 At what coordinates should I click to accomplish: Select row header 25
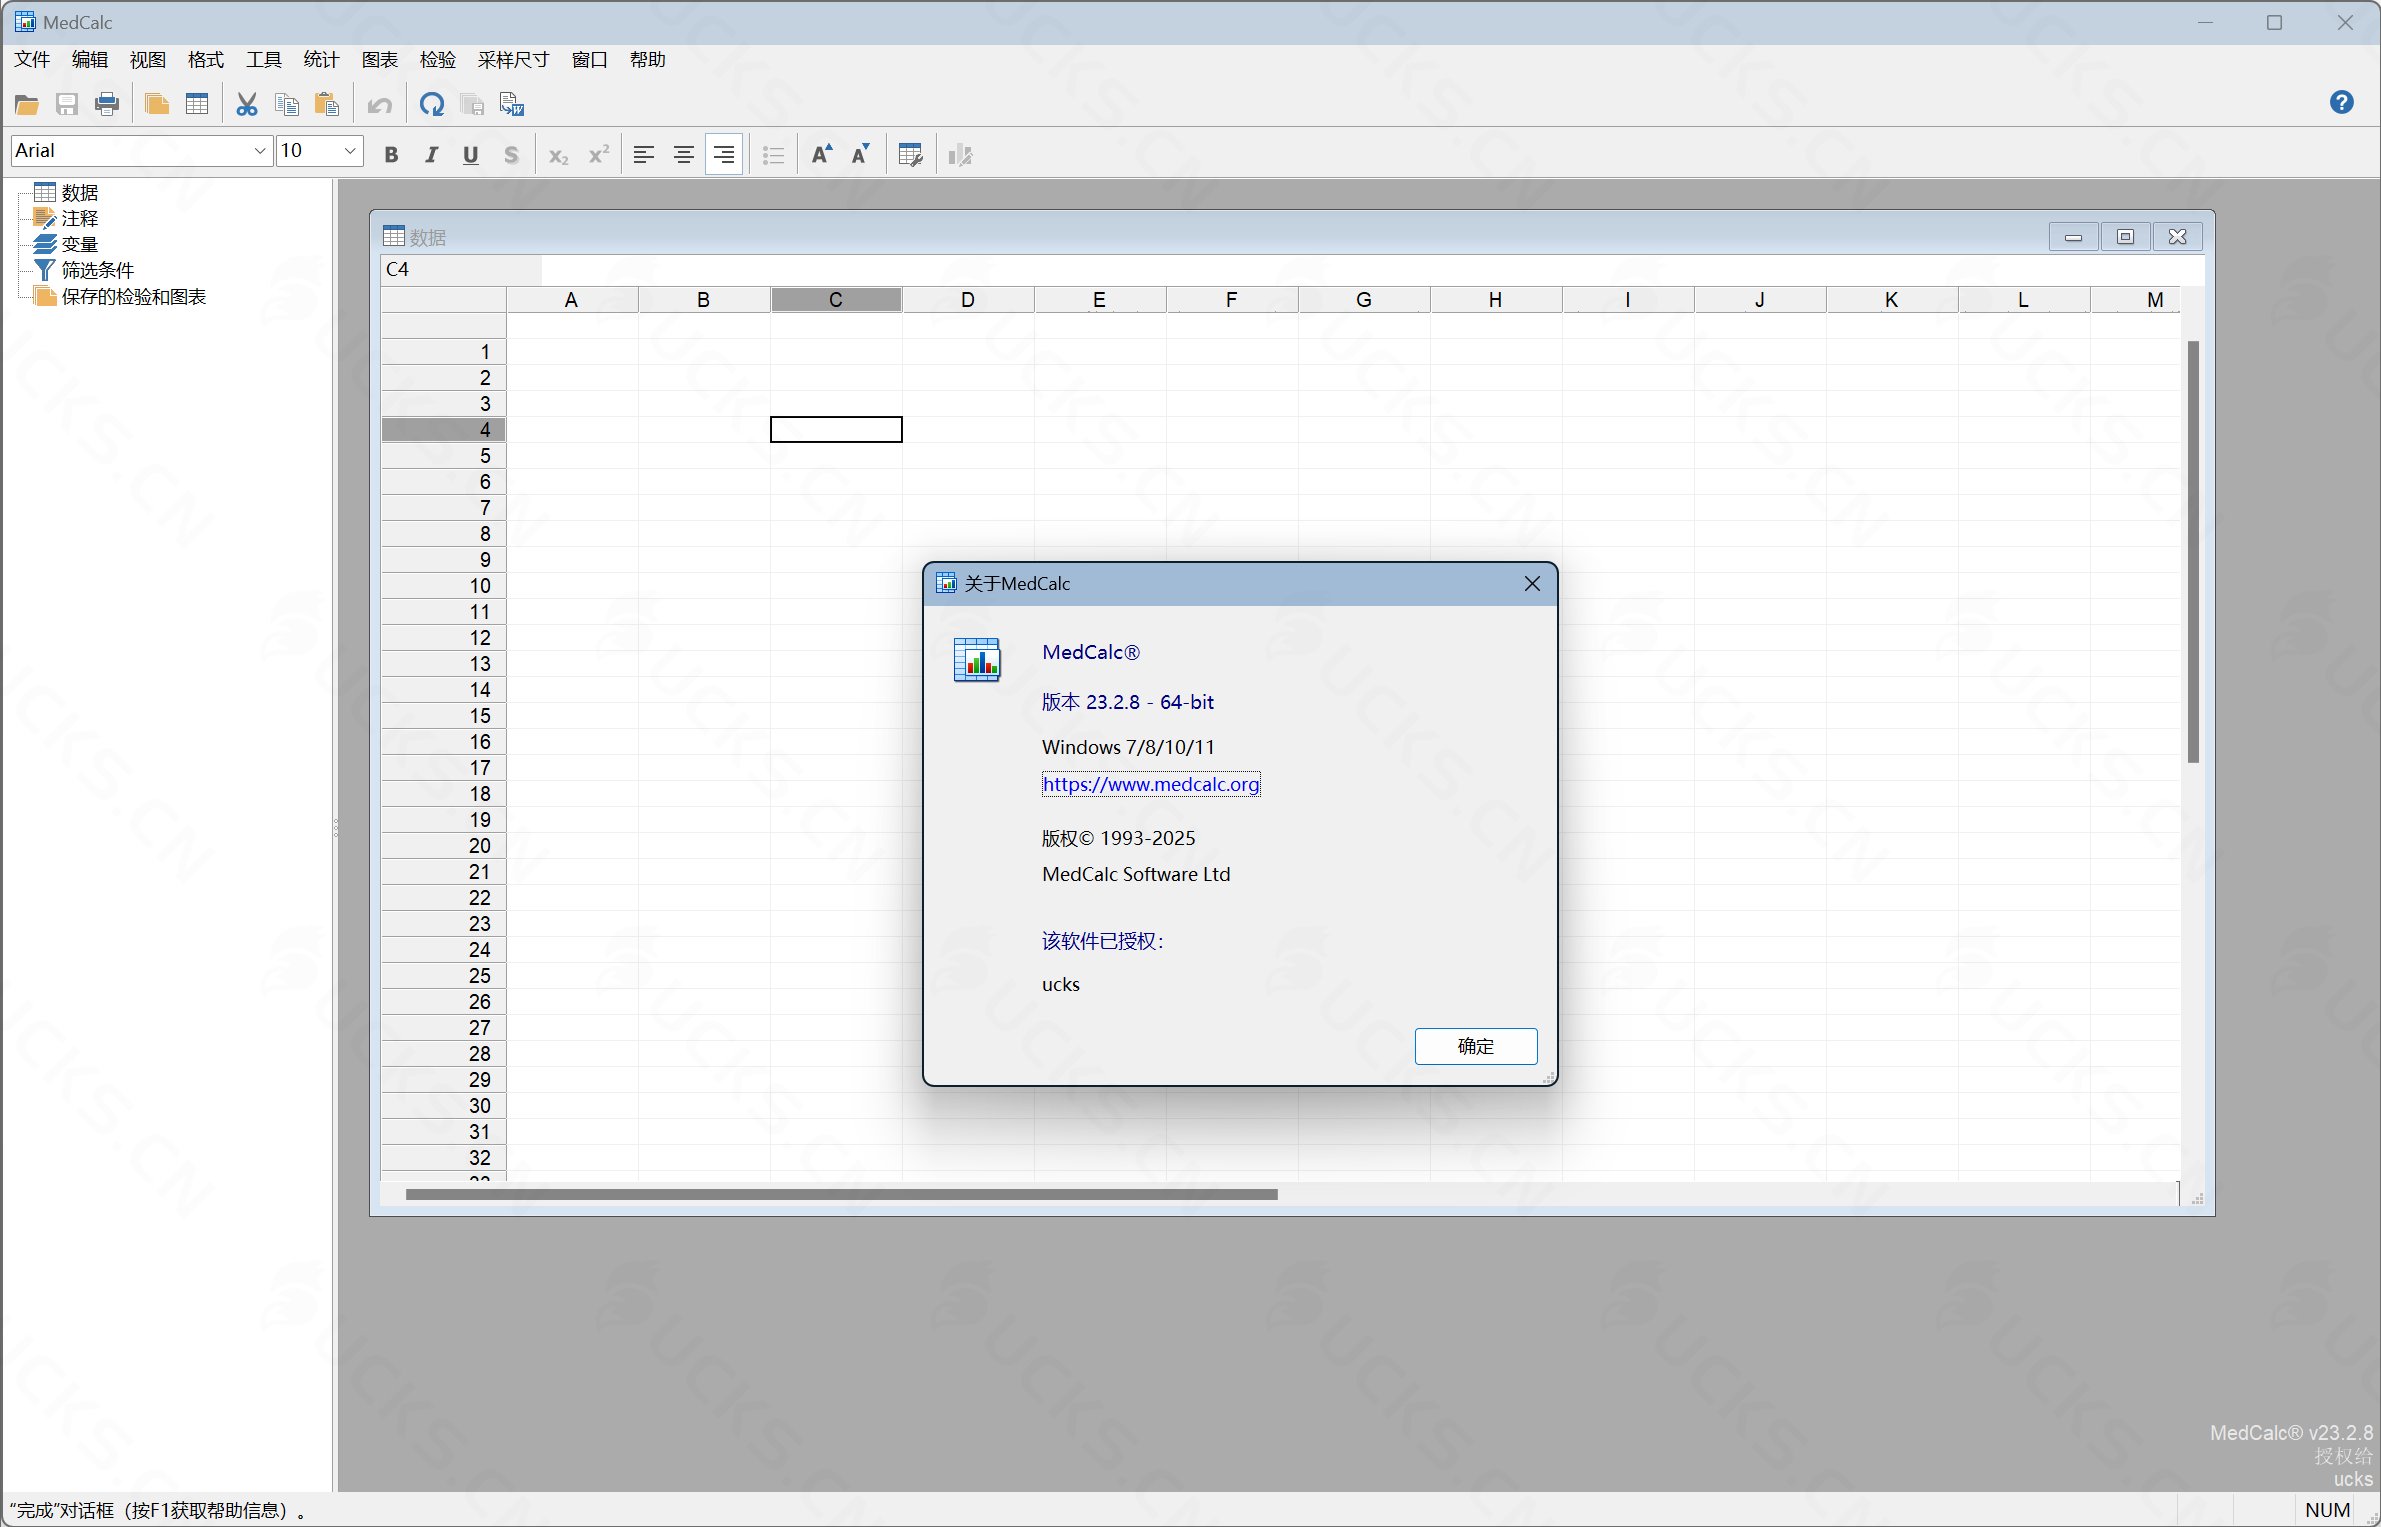pyautogui.click(x=443, y=976)
